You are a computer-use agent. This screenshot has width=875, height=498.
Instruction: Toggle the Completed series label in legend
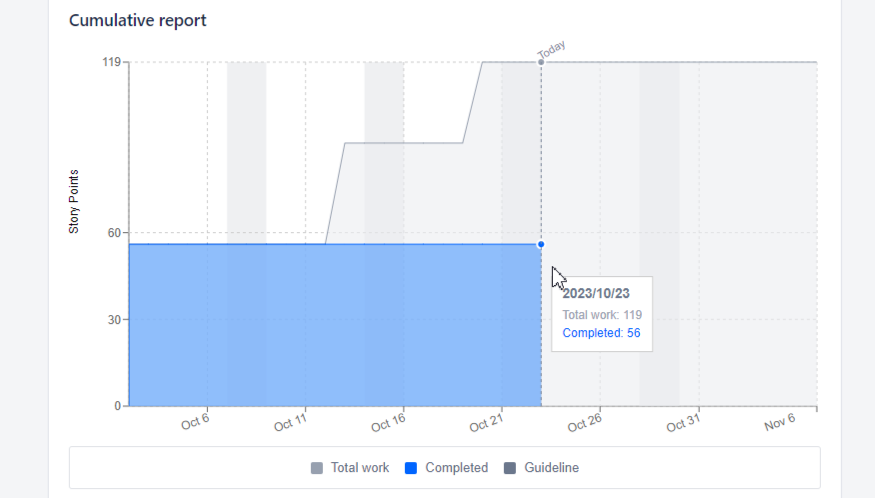coord(456,468)
